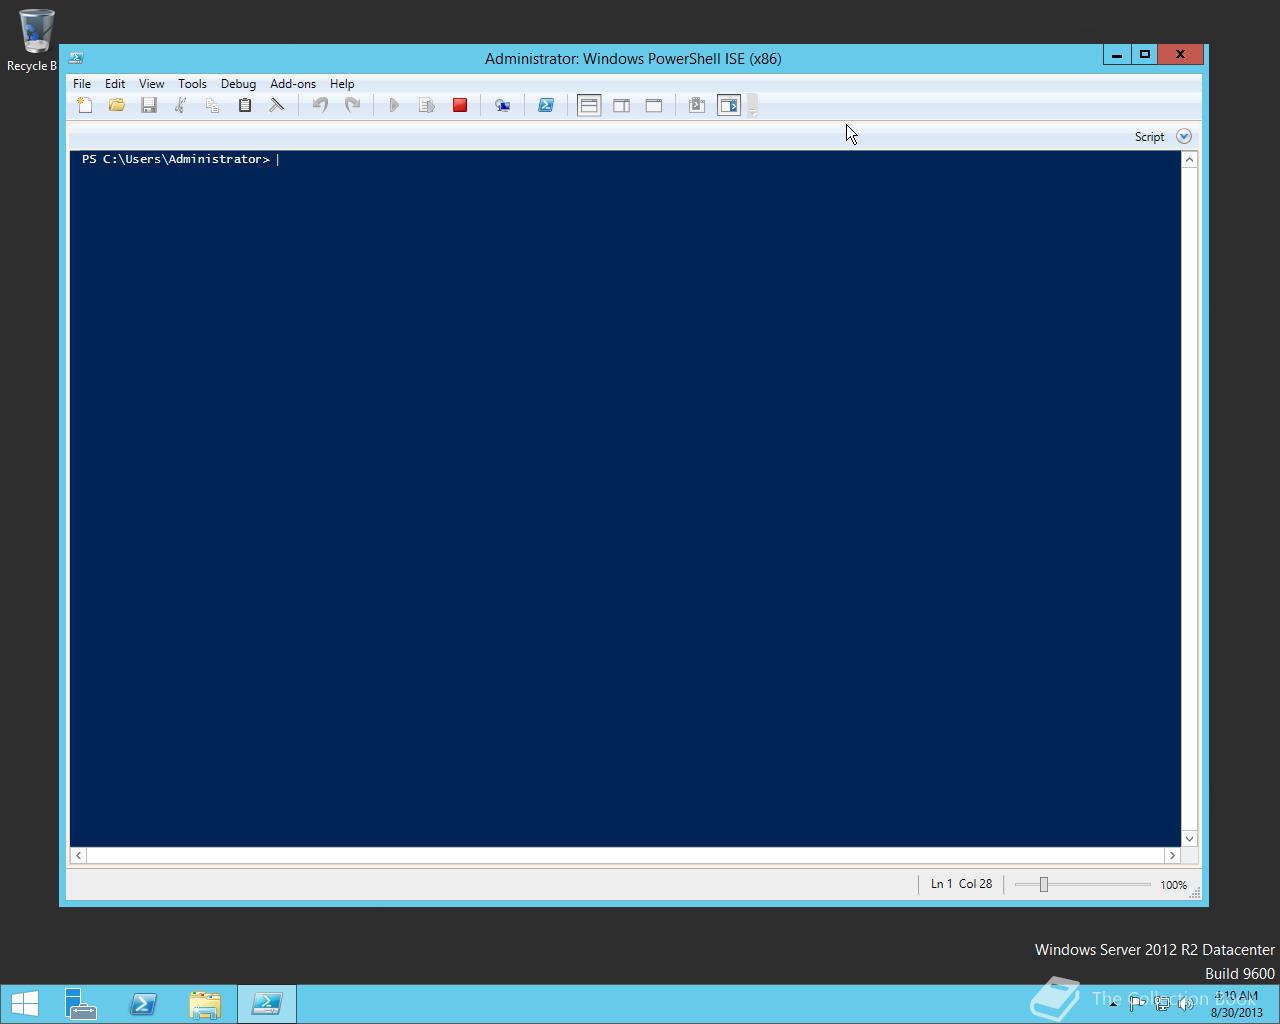The width and height of the screenshot is (1280, 1024).
Task: Open Server Manager from the taskbar
Action: point(81,1003)
